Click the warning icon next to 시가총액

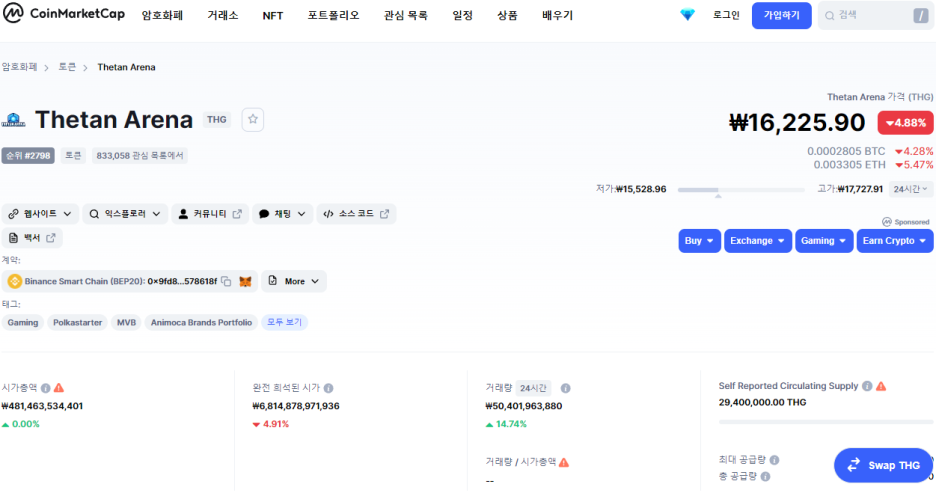click(58, 388)
